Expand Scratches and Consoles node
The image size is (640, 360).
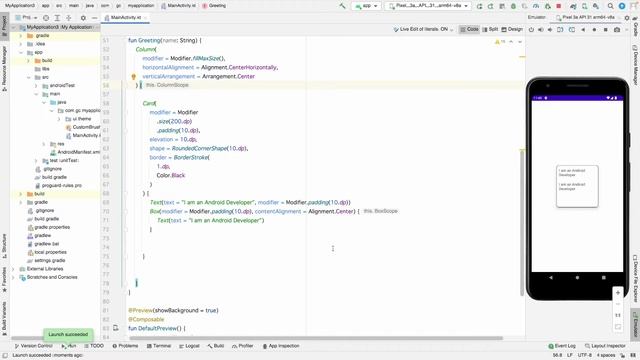[13, 277]
